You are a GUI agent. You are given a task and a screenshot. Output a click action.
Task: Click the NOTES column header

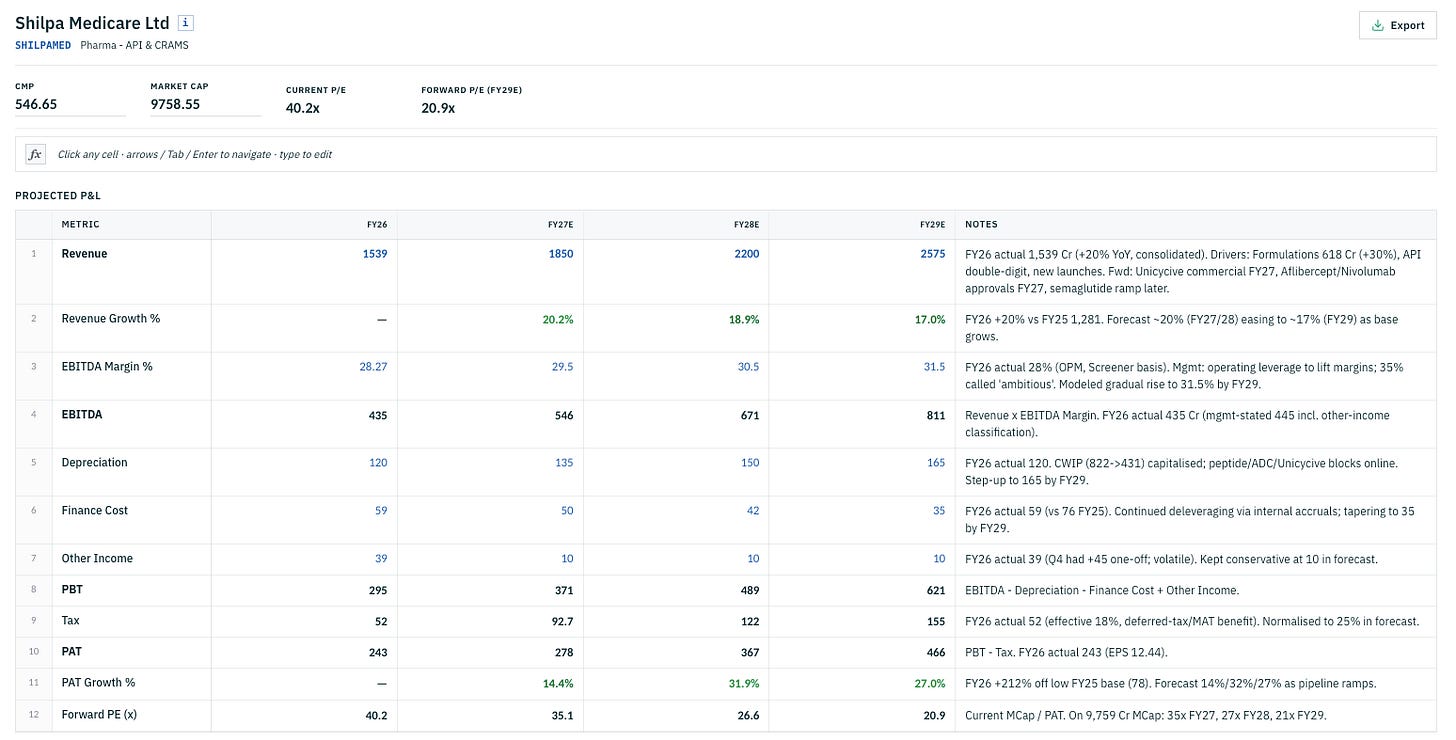(x=1196, y=225)
